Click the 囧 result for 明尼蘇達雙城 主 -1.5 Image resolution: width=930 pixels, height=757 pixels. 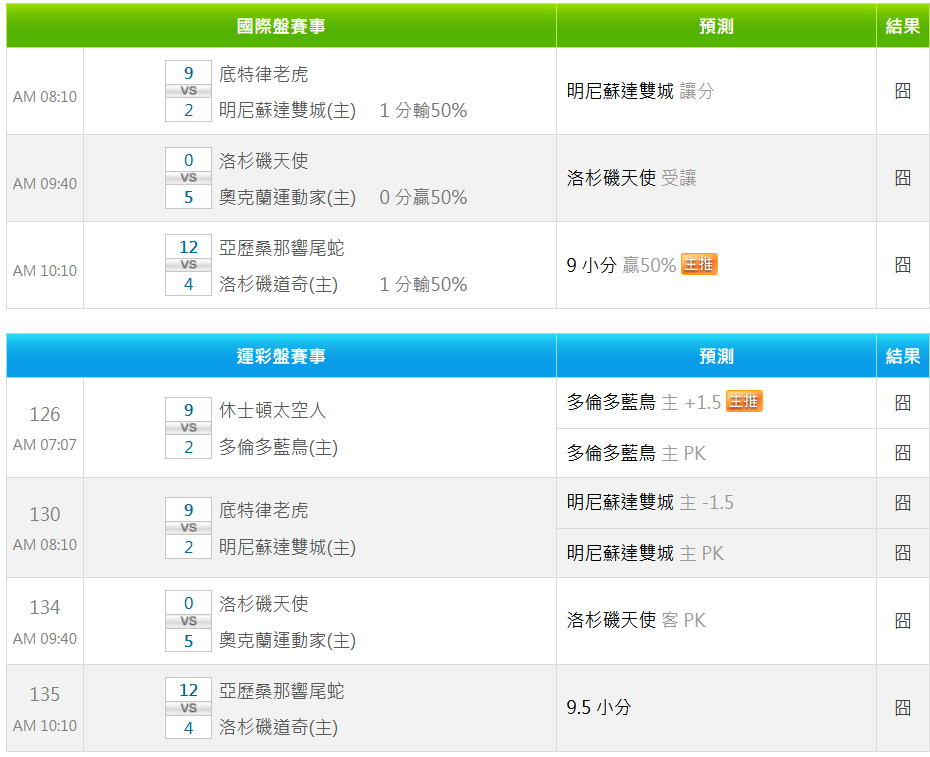click(903, 502)
